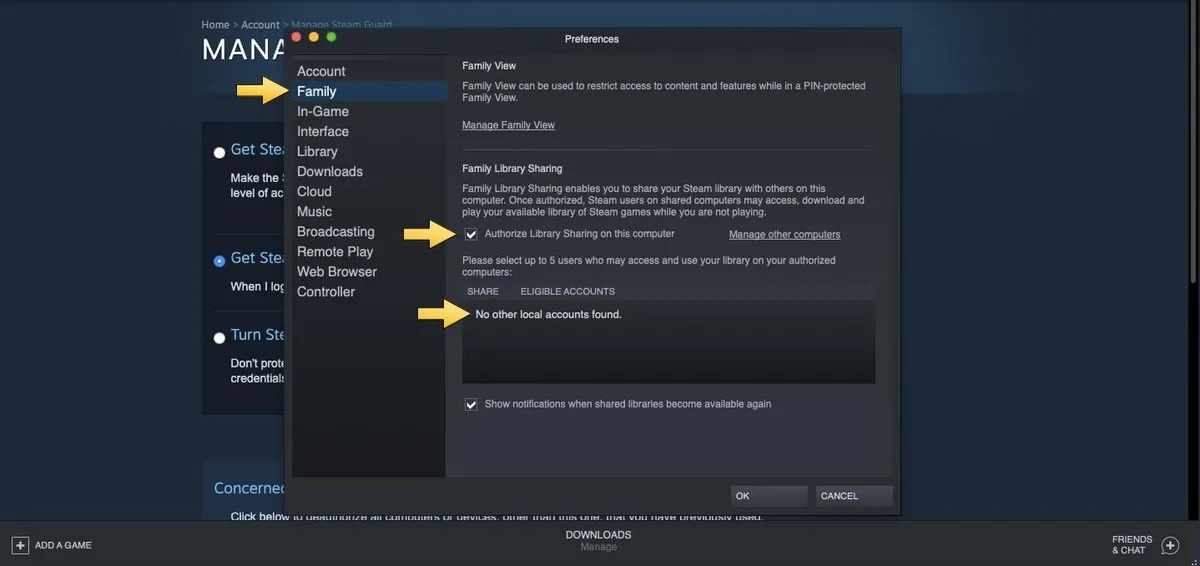Toggle Show notifications for shared libraries checkbox

[x=471, y=404]
